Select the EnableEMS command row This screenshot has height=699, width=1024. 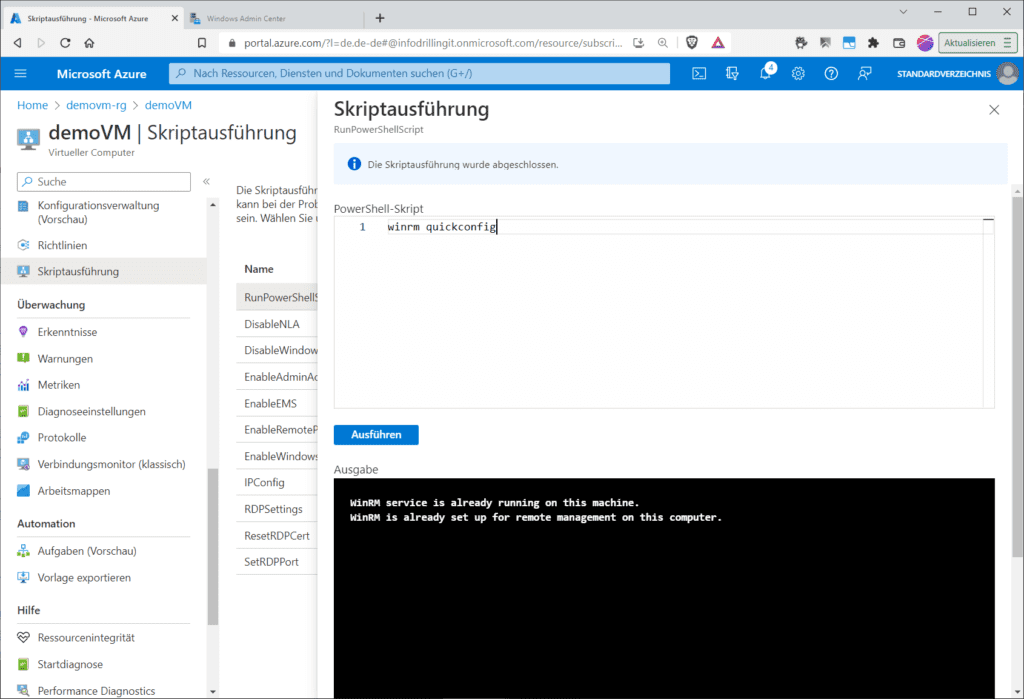pyautogui.click(x=277, y=404)
